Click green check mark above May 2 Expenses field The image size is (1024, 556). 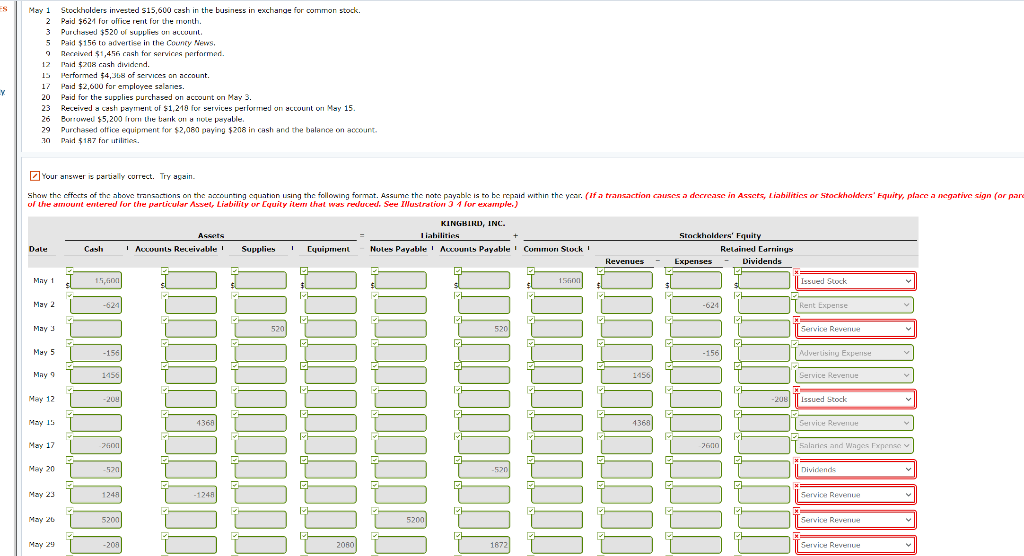(x=669, y=295)
